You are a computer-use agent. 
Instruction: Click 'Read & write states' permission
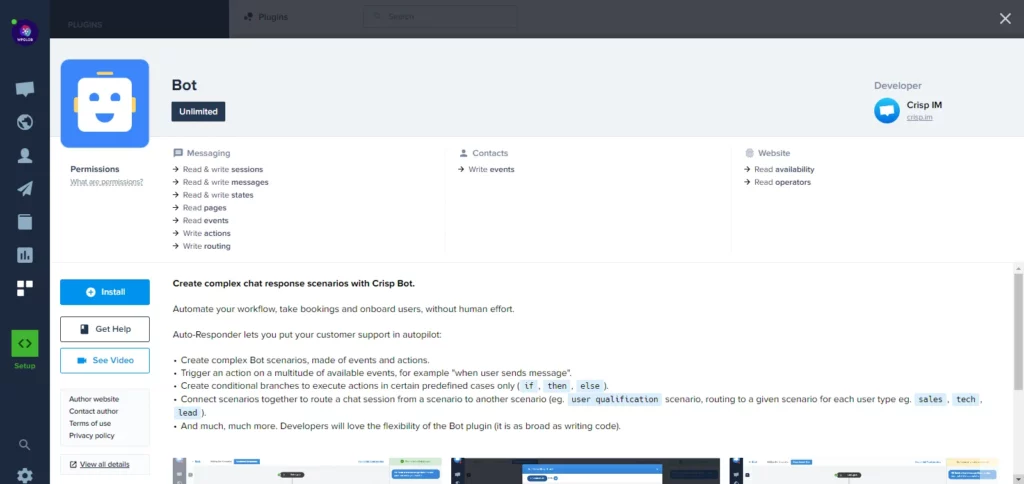(x=218, y=195)
